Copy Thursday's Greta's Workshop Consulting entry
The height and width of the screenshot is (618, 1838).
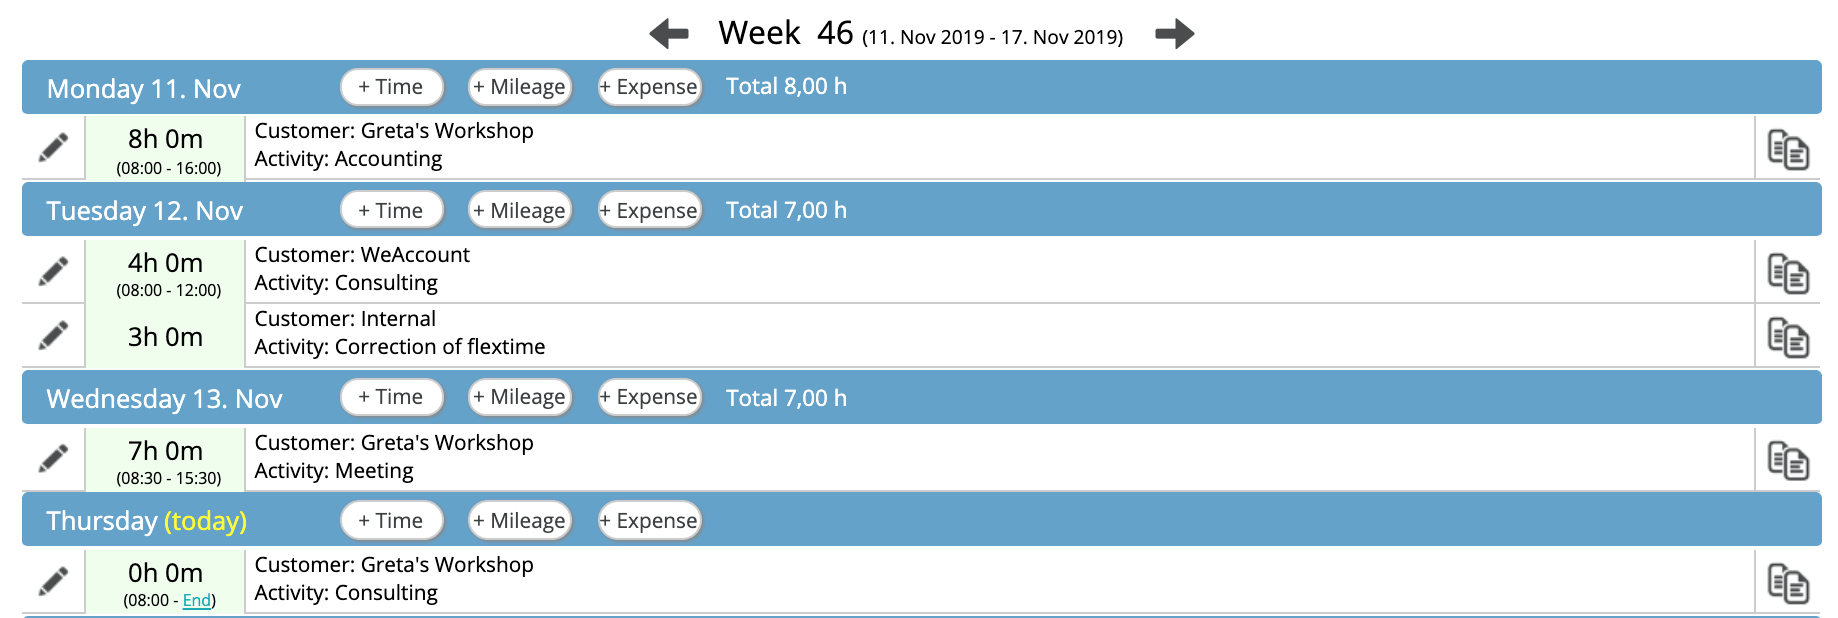click(1788, 583)
